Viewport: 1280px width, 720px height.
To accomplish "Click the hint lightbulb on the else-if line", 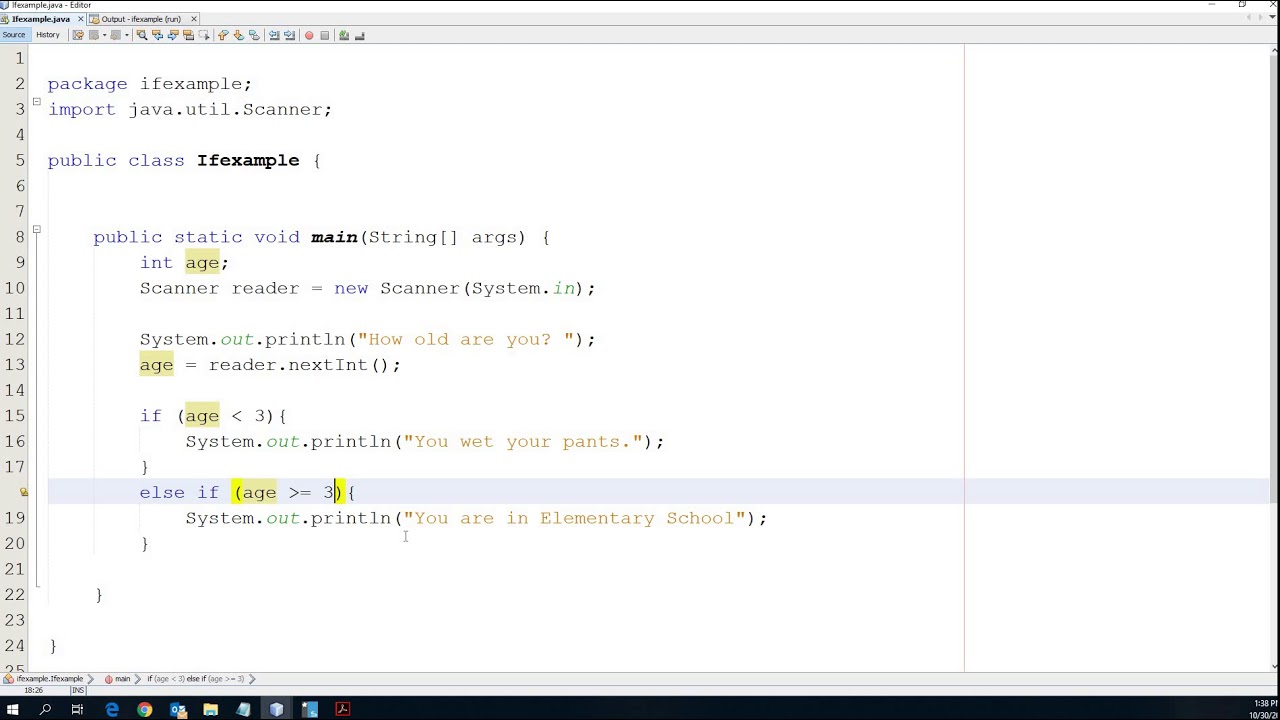I will coord(24,492).
